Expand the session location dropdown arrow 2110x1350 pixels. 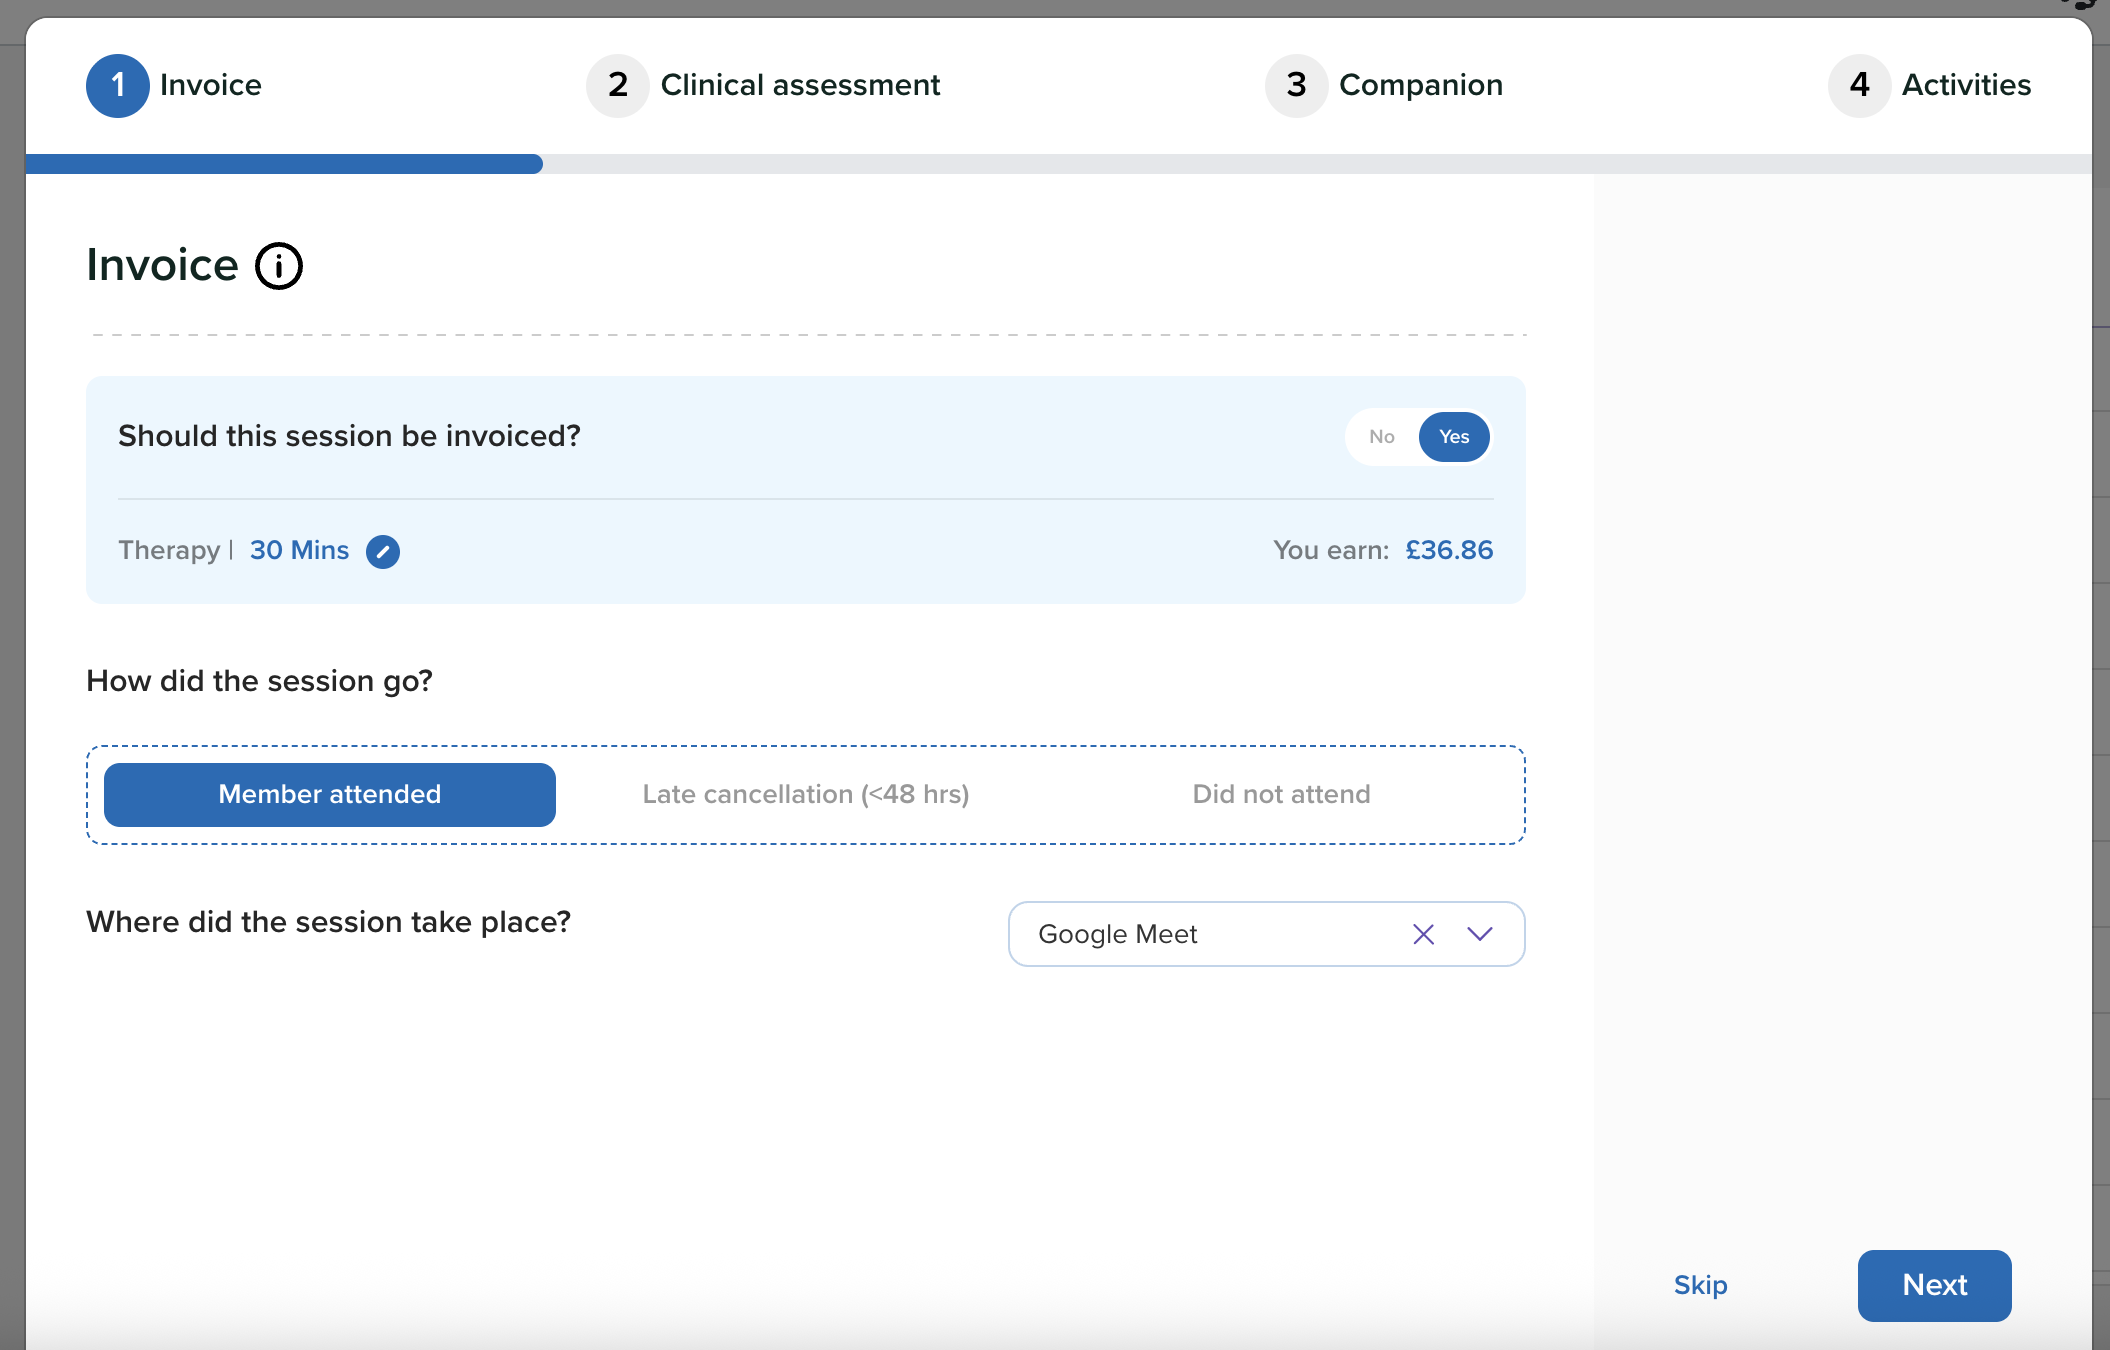[1479, 934]
